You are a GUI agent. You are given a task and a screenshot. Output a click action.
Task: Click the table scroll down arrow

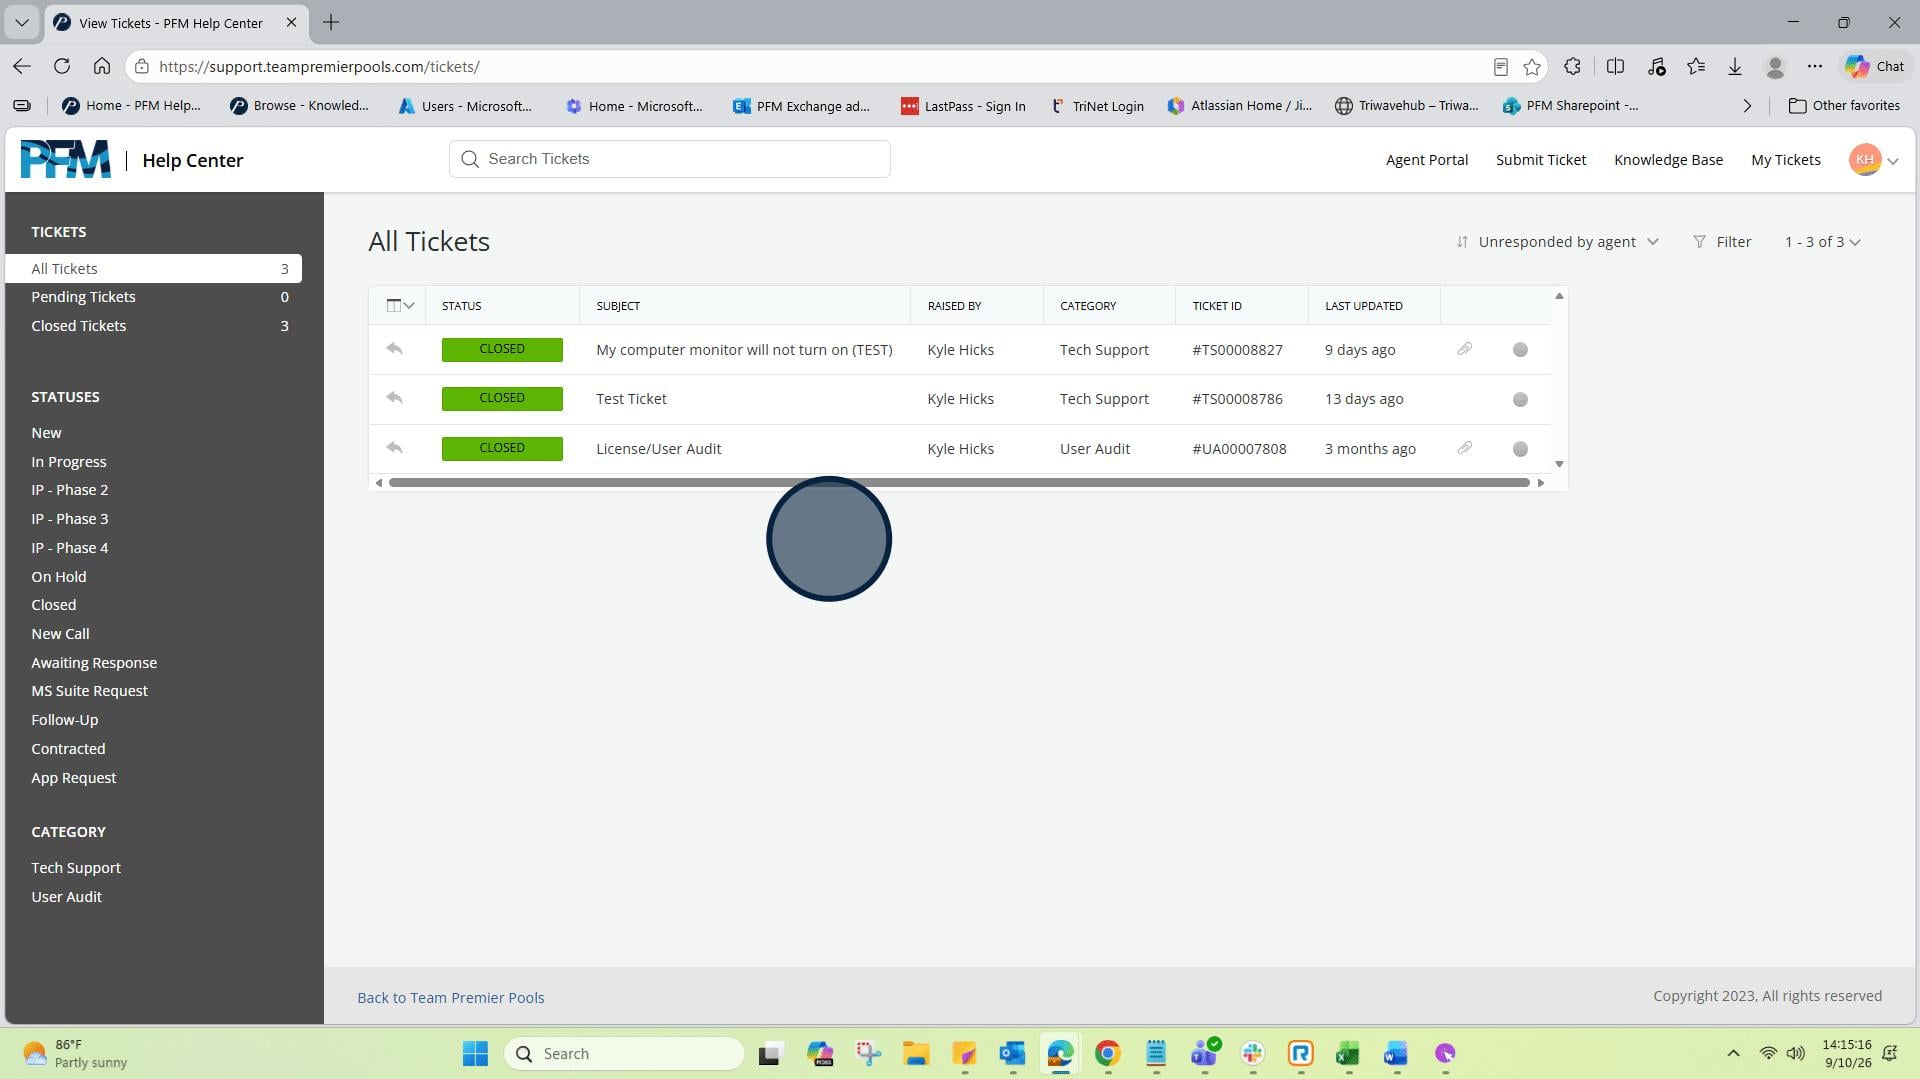pyautogui.click(x=1559, y=464)
